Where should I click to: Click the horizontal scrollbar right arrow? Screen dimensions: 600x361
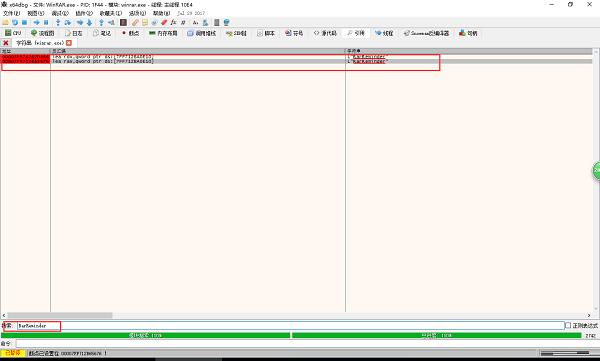point(589,315)
